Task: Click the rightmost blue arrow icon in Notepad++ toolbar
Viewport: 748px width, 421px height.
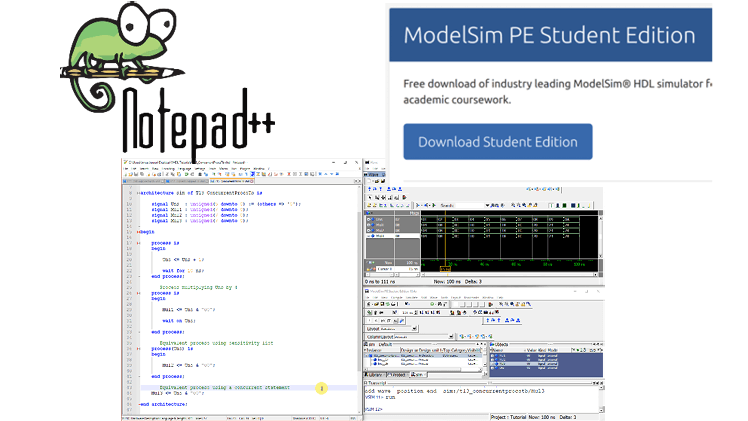Action: point(337,174)
